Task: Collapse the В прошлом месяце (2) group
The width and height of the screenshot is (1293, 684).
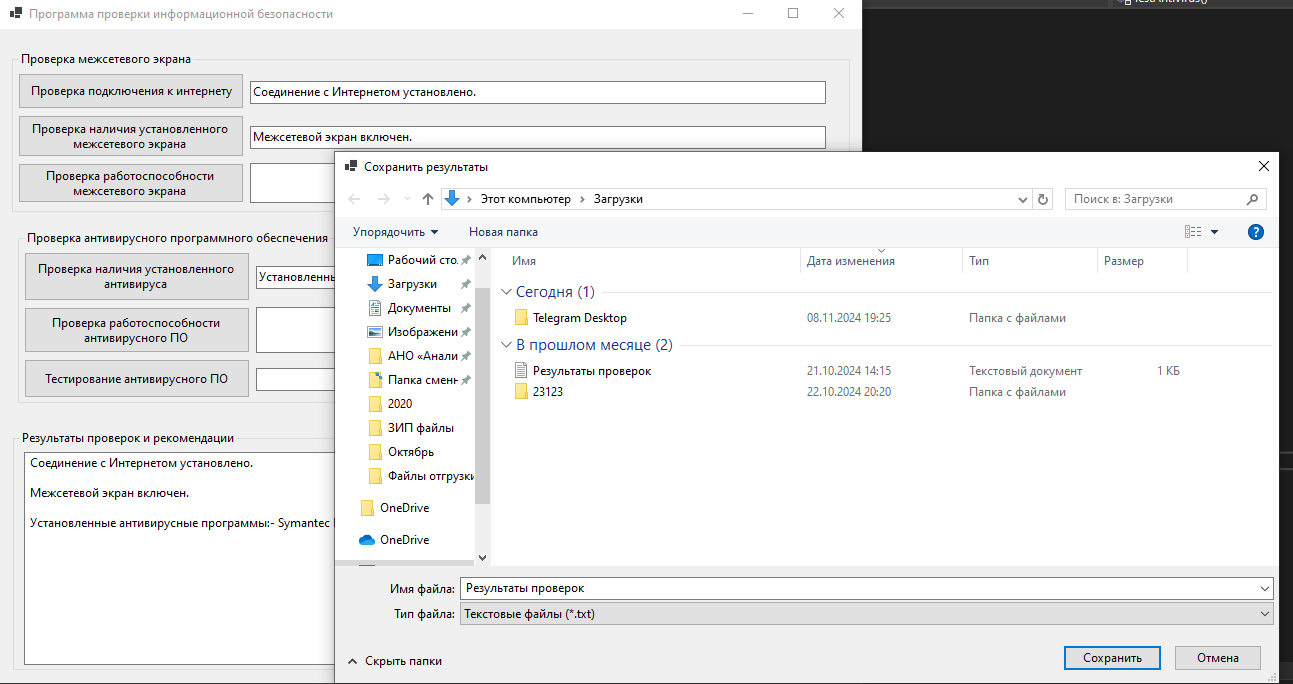Action: [506, 345]
